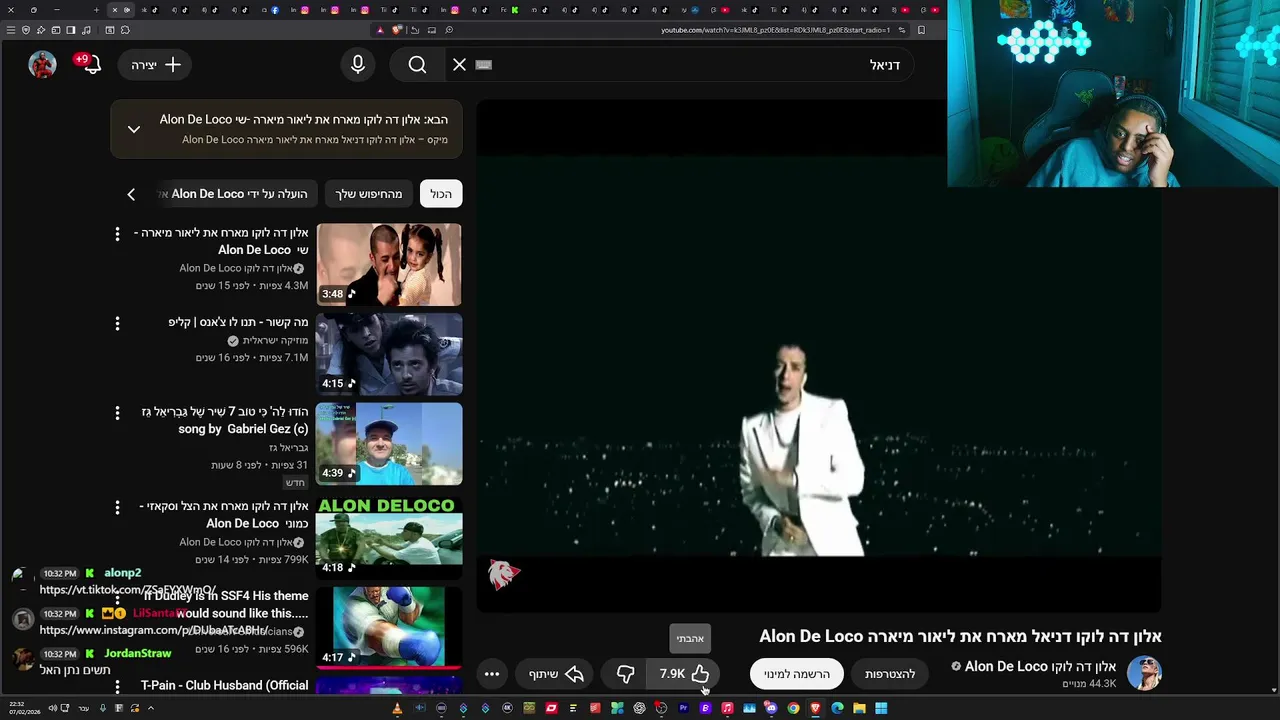Bookmark this page with the bookmark icon
Image resolution: width=1280 pixels, height=720 pixels.
(921, 30)
